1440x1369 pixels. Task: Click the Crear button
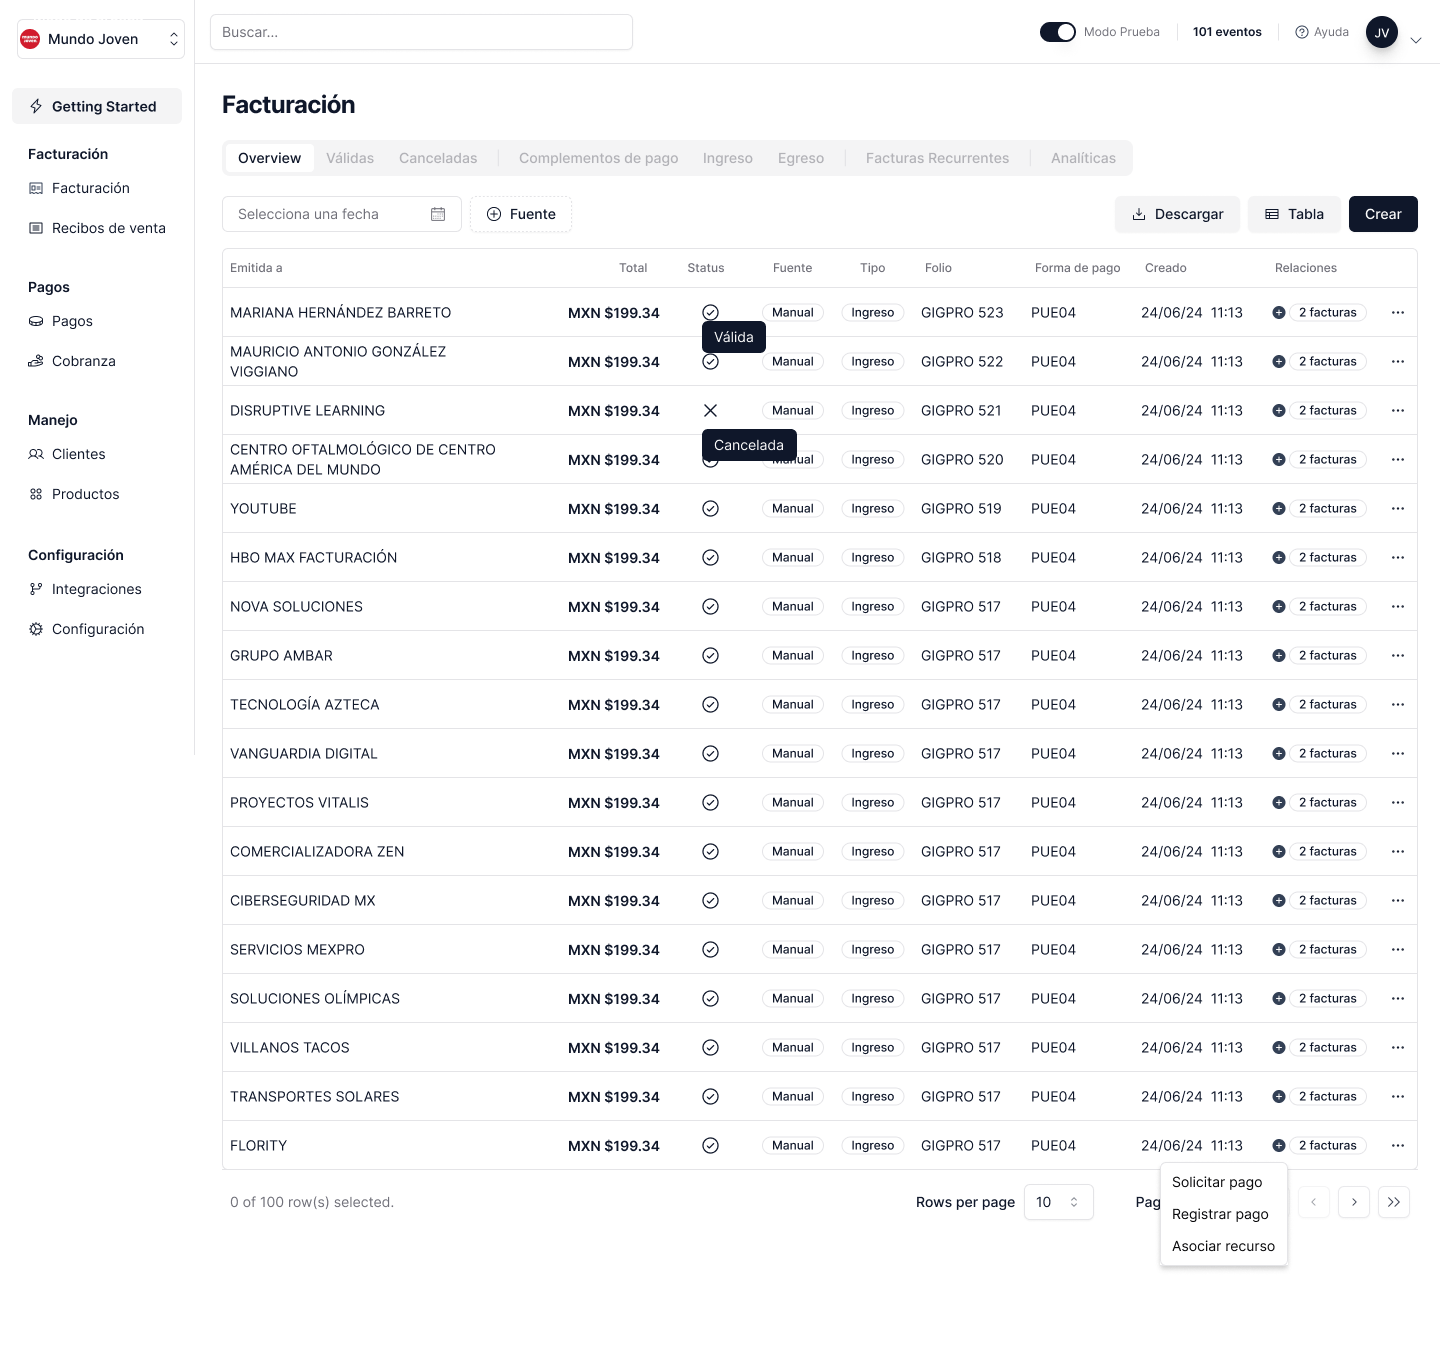(1383, 214)
